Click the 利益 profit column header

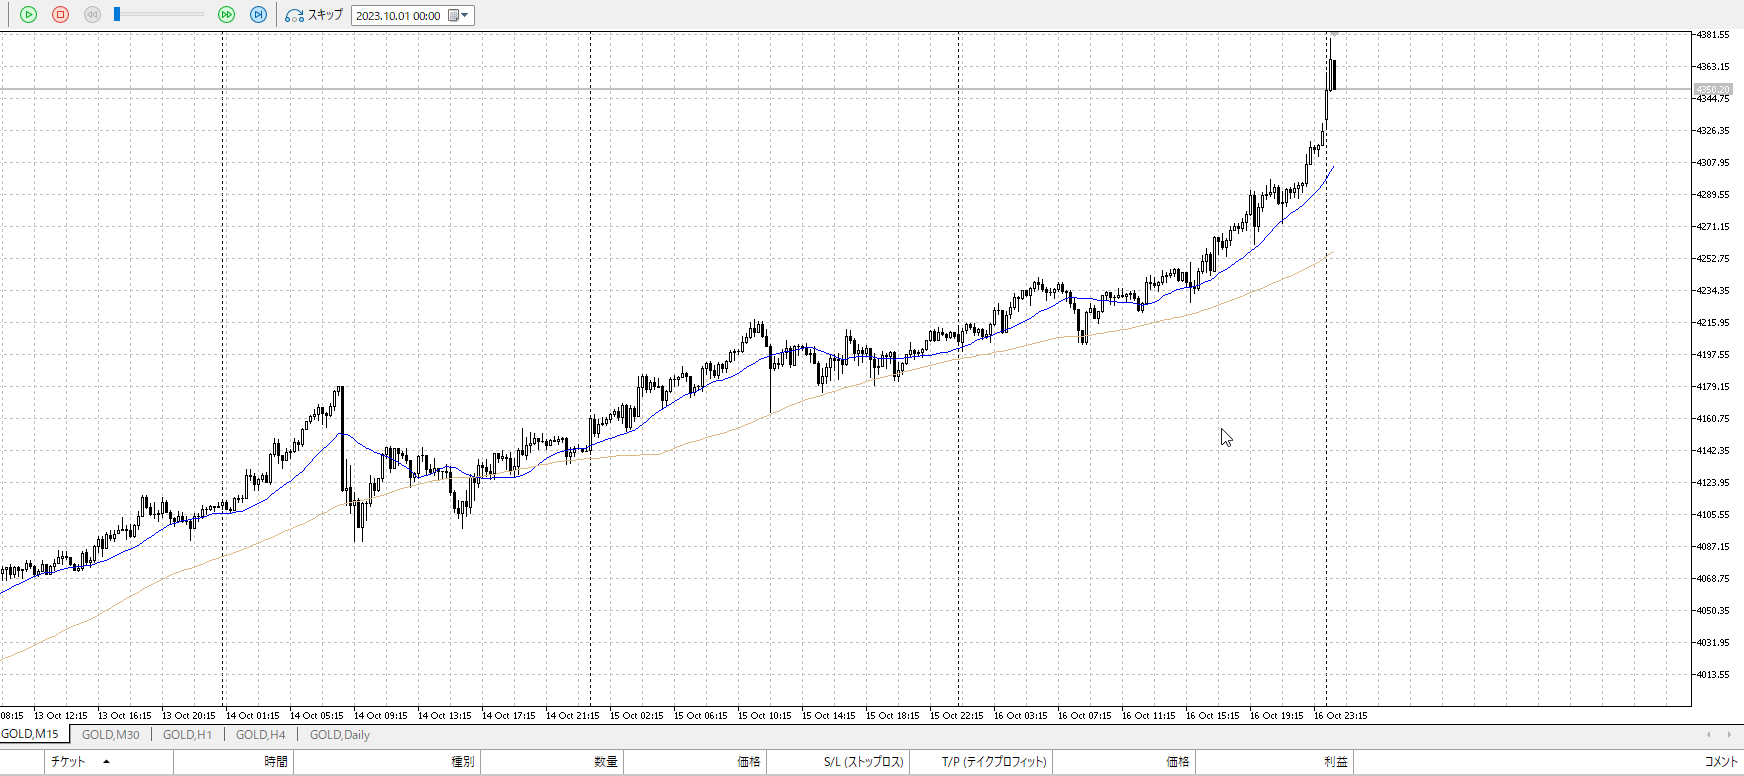(1335, 762)
